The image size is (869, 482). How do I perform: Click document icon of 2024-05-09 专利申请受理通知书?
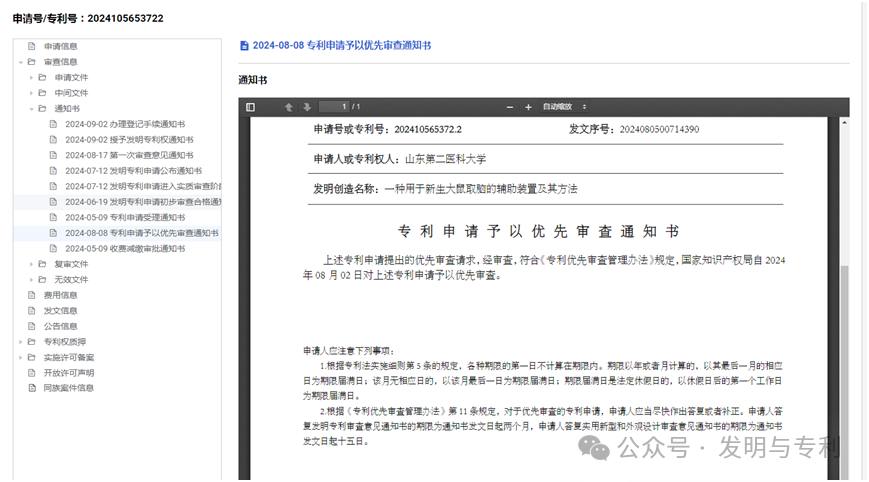53,217
